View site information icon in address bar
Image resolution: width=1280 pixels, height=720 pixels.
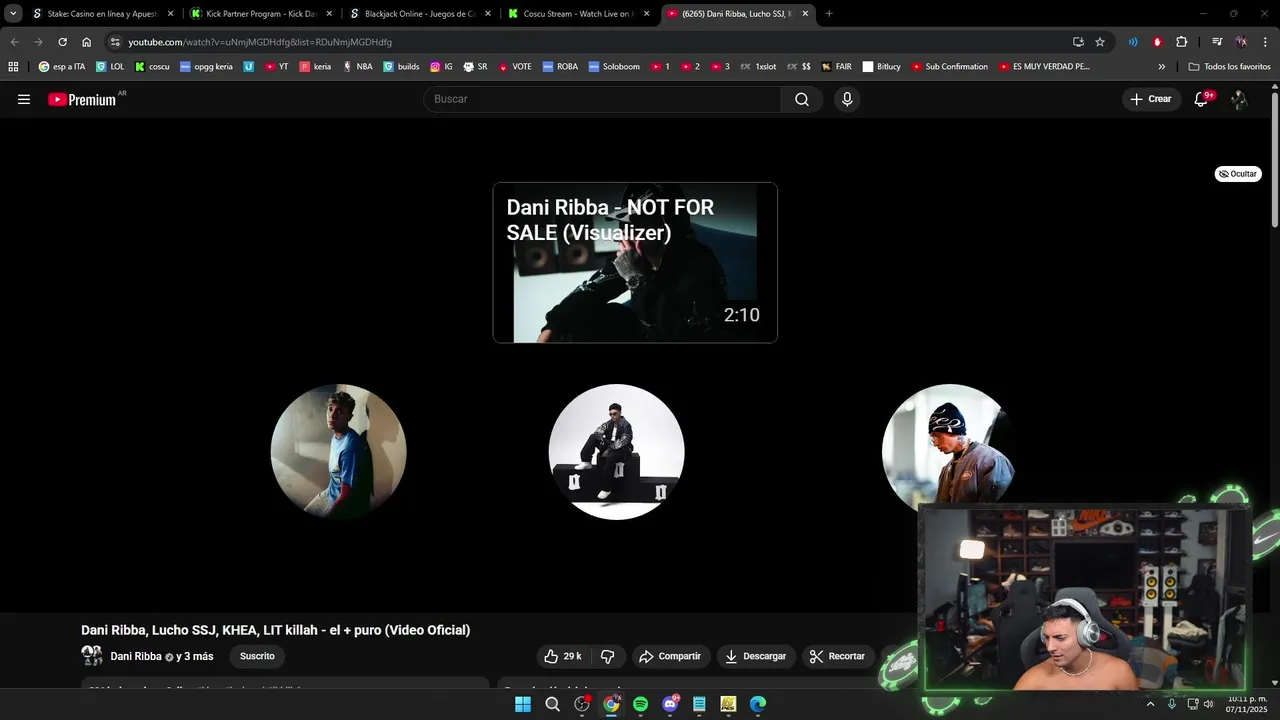pyautogui.click(x=116, y=42)
